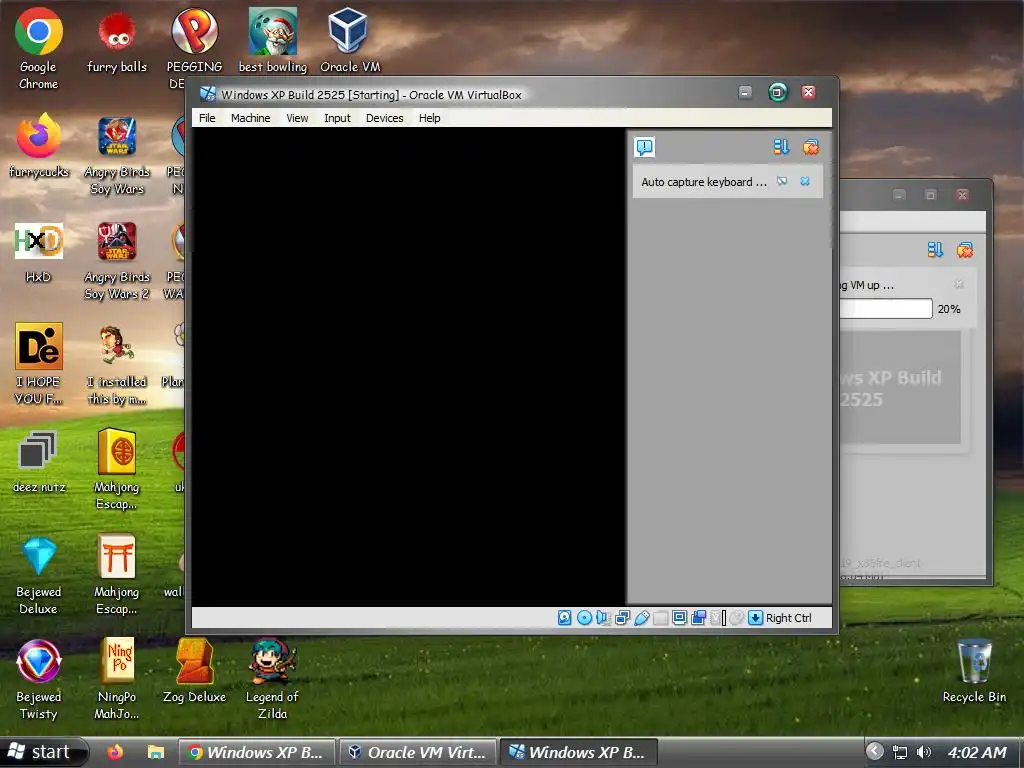Image resolution: width=1024 pixels, height=768 pixels.
Task: Select the HxD desktop icon
Action: 39,251
